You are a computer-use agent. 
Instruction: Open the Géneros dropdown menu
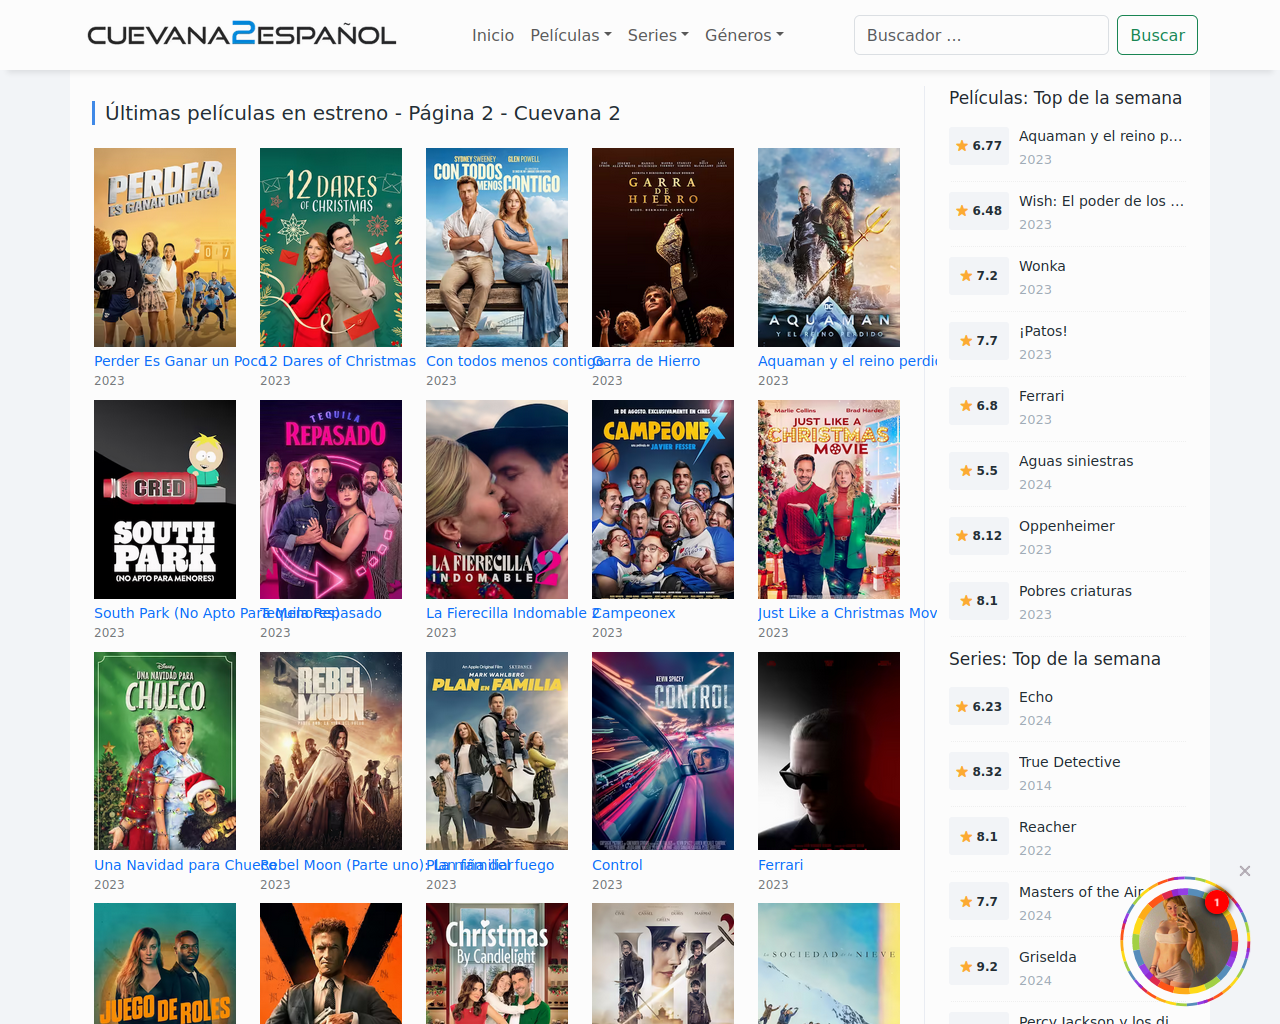click(743, 35)
